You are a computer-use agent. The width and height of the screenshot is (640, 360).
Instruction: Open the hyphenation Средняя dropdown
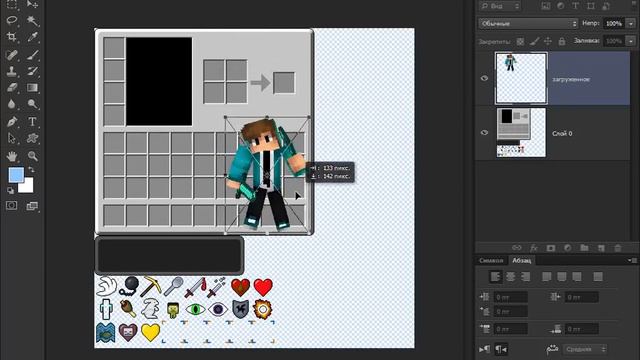[x=584, y=349]
